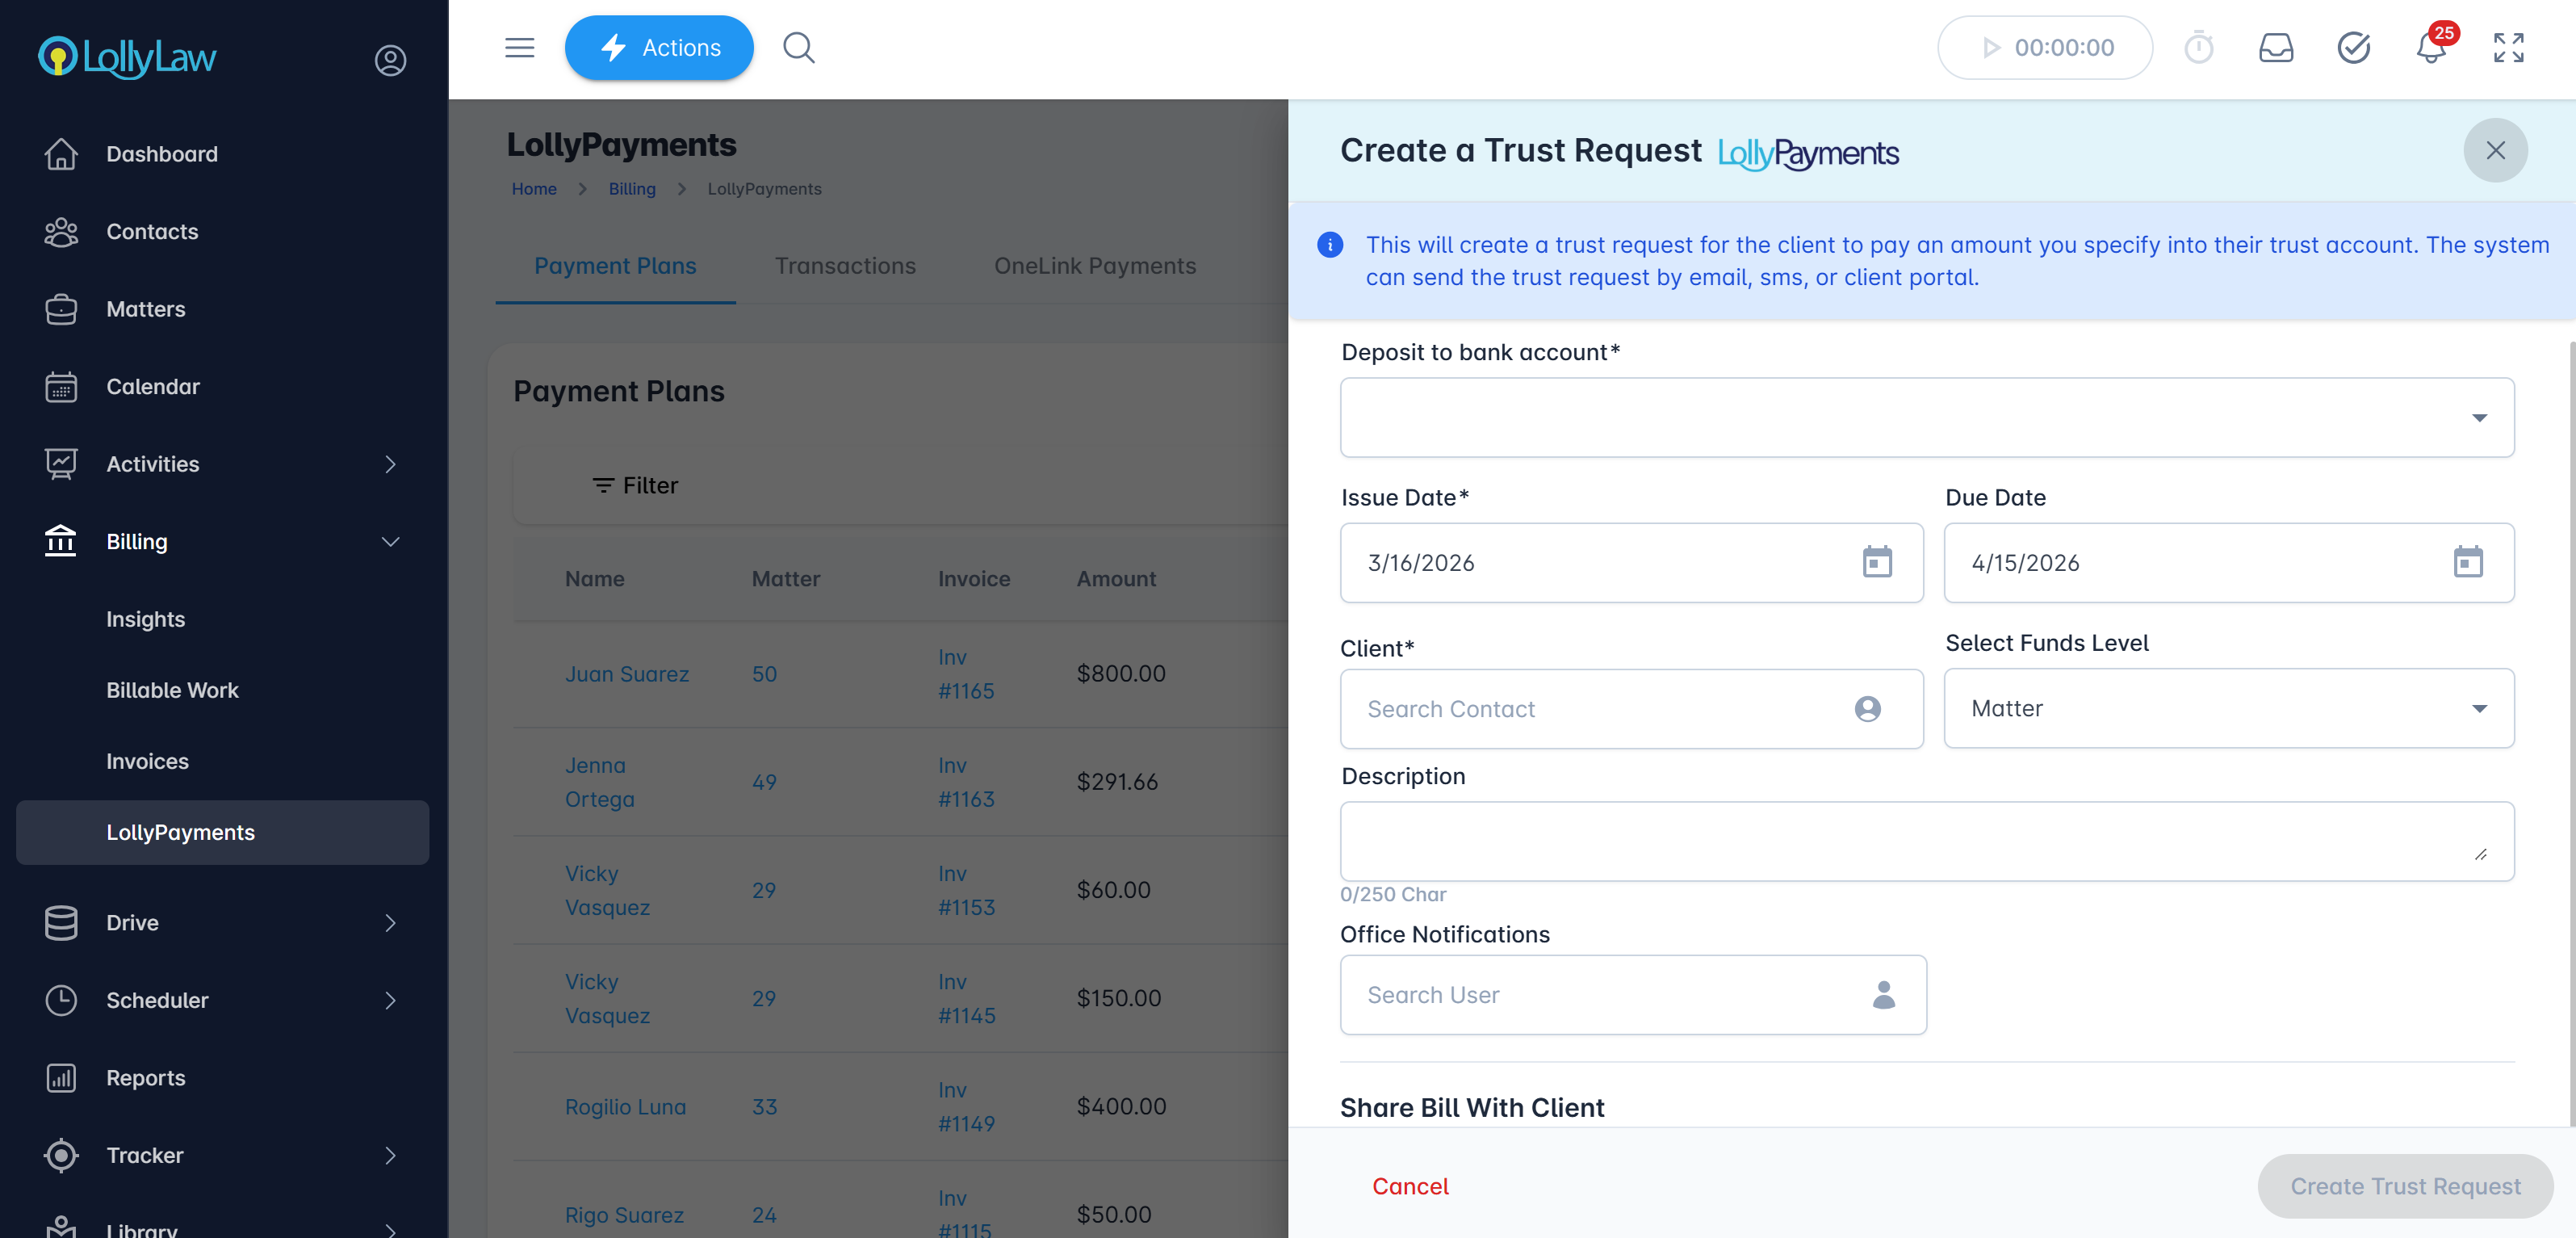Open the Issue Date calendar picker
The width and height of the screenshot is (2576, 1238).
click(1877, 562)
